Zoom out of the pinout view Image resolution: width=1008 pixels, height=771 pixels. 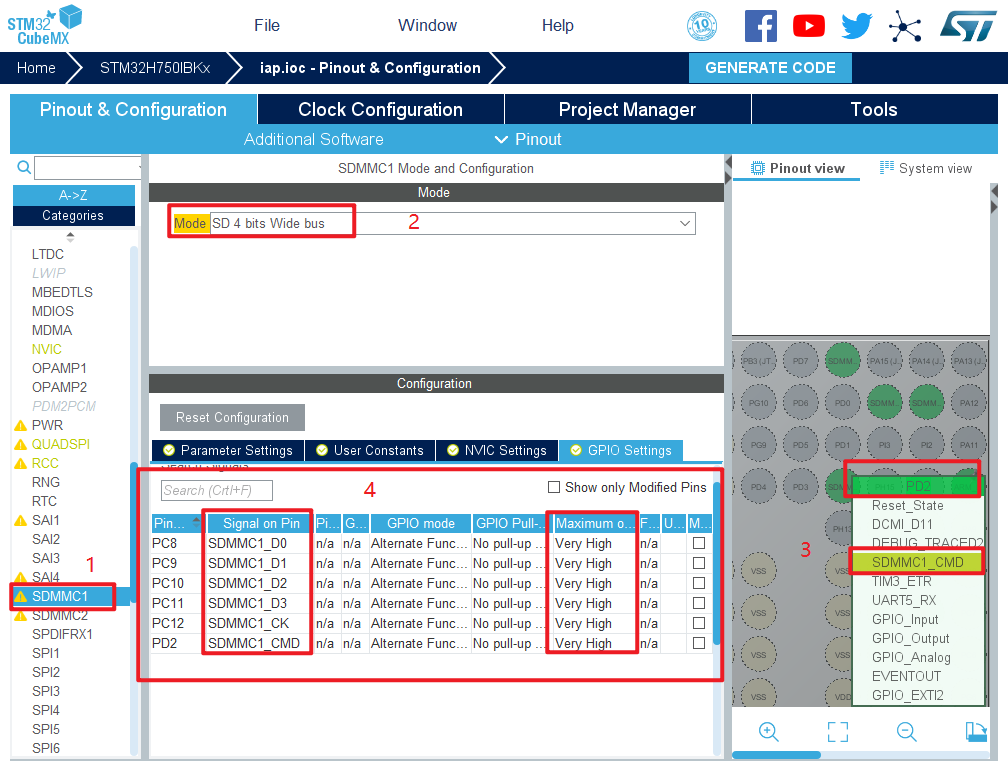coord(906,731)
